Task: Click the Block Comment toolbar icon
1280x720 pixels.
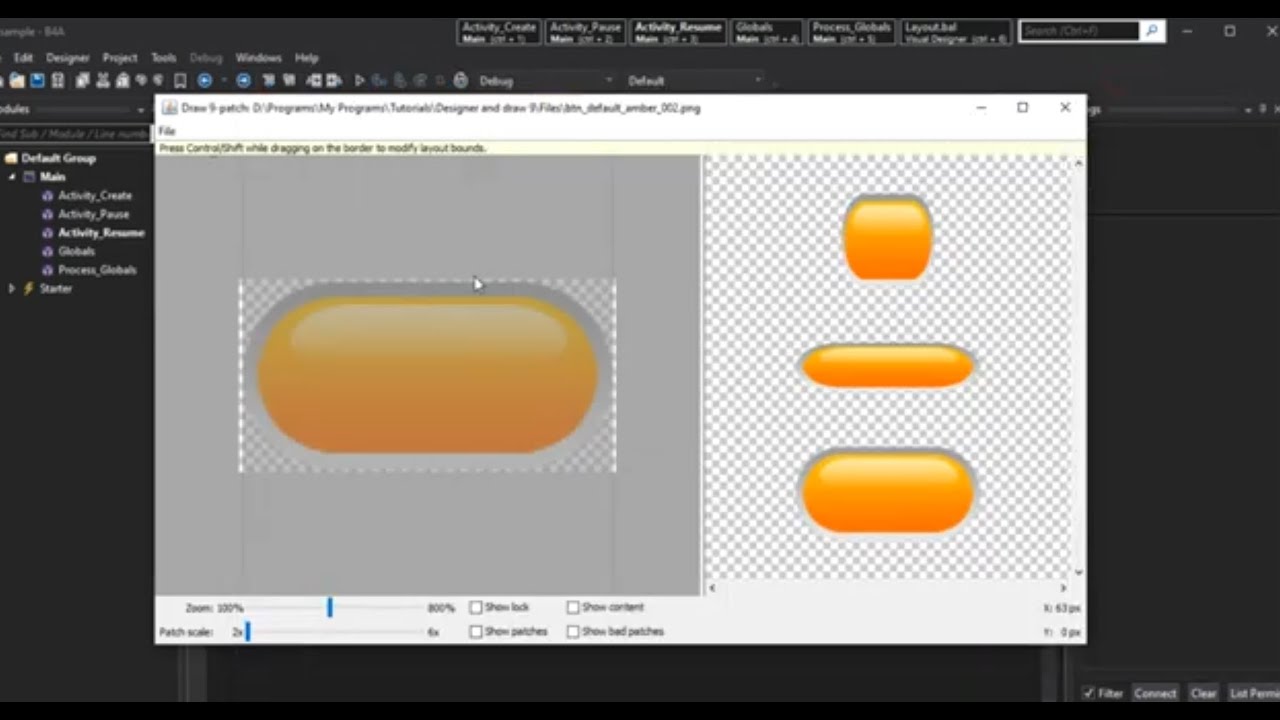Action: coord(269,80)
